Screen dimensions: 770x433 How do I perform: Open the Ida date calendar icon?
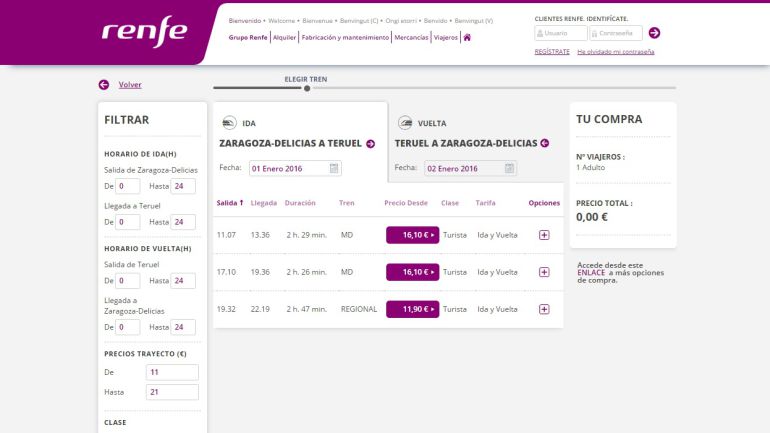click(334, 168)
